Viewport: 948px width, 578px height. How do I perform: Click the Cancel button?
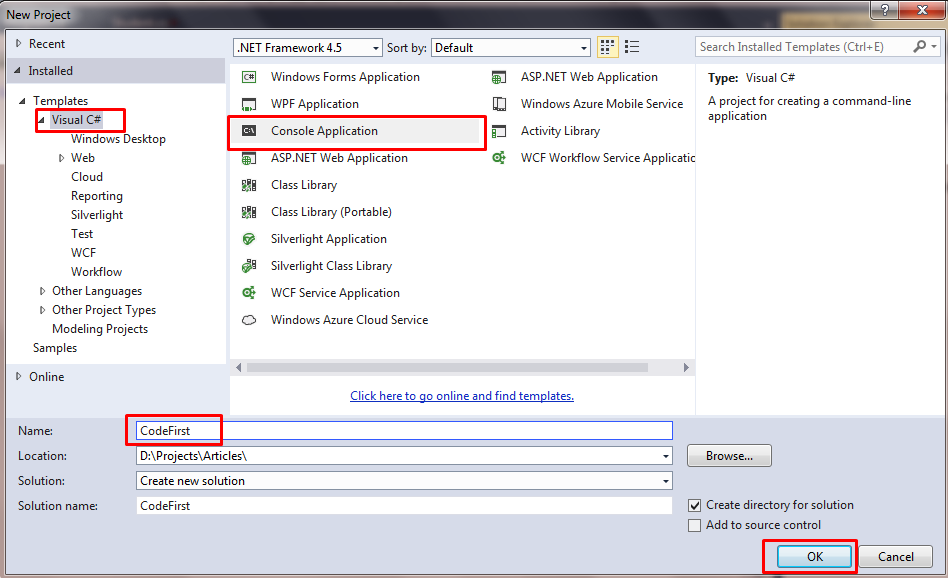[895, 556]
